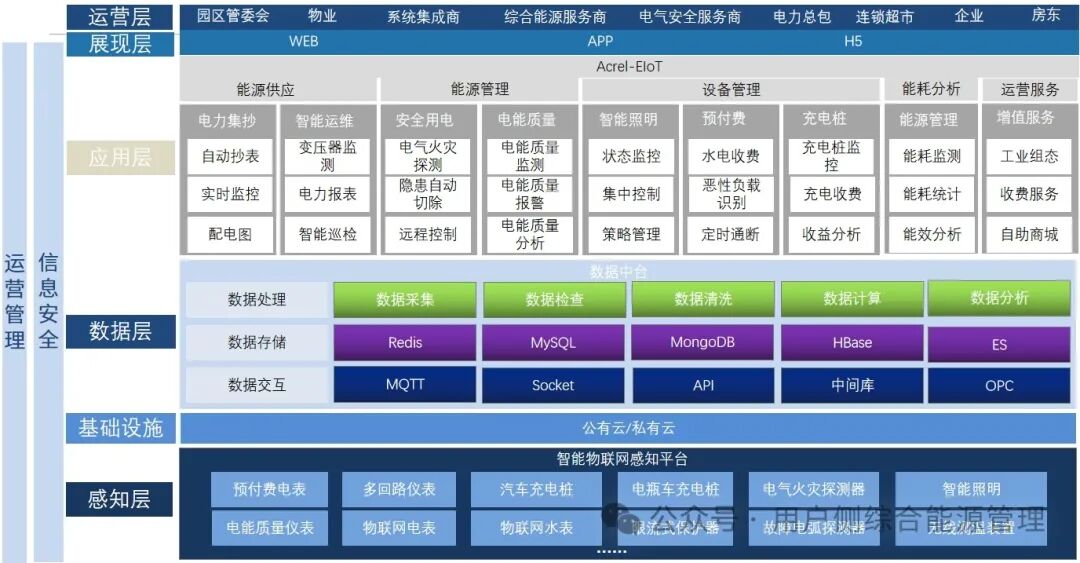Select the 定时通断 cell
Image resolution: width=1080 pixels, height=563 pixels.
tap(731, 234)
